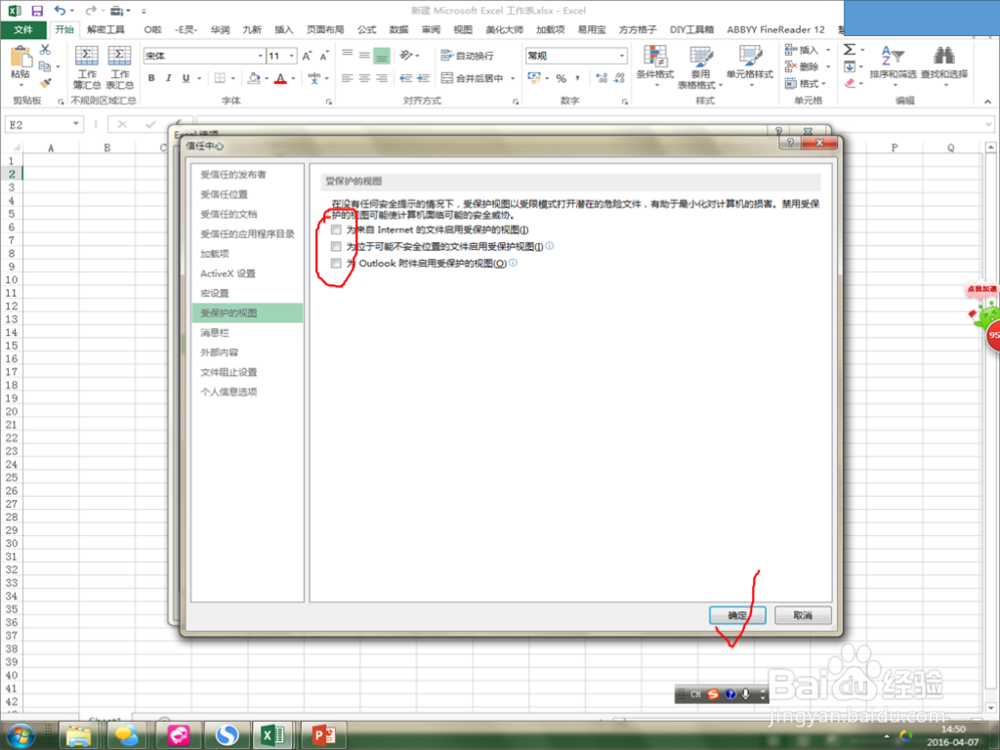Select 受信任位置 in Trust Center list
Viewport: 1000px width, 750px height.
[247, 195]
